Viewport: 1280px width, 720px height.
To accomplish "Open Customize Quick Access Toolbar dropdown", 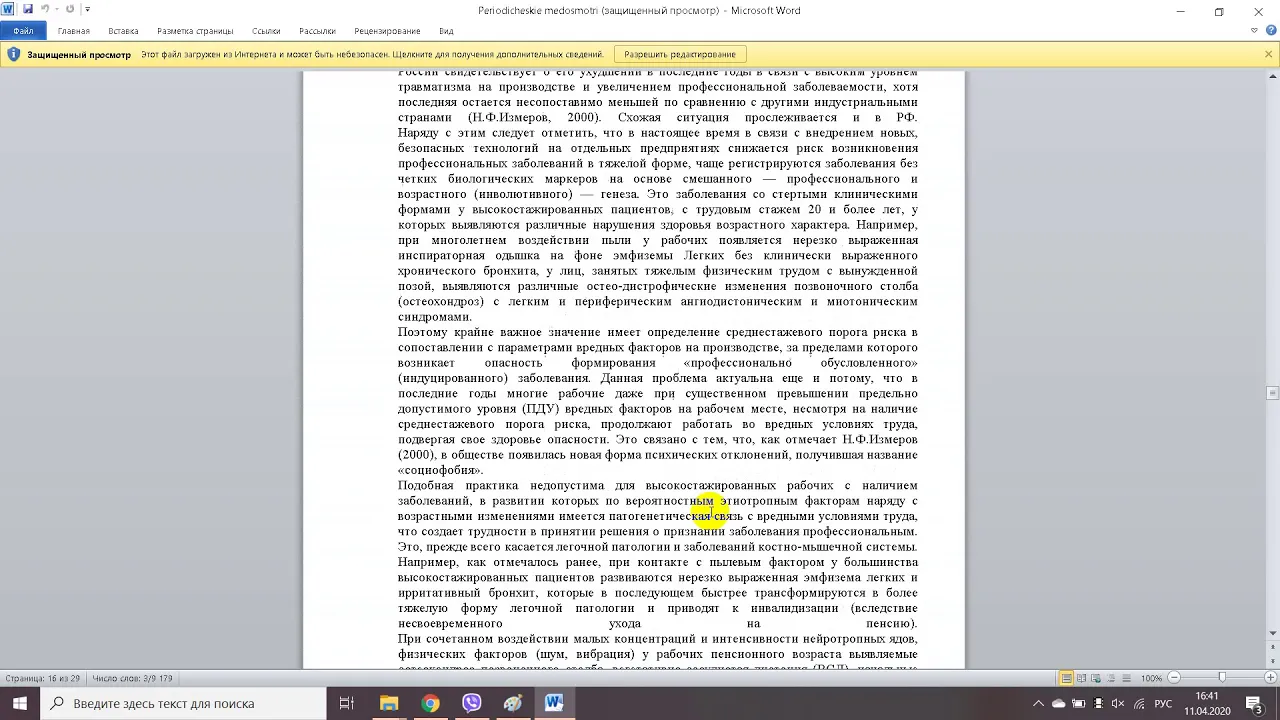I will click(x=87, y=10).
